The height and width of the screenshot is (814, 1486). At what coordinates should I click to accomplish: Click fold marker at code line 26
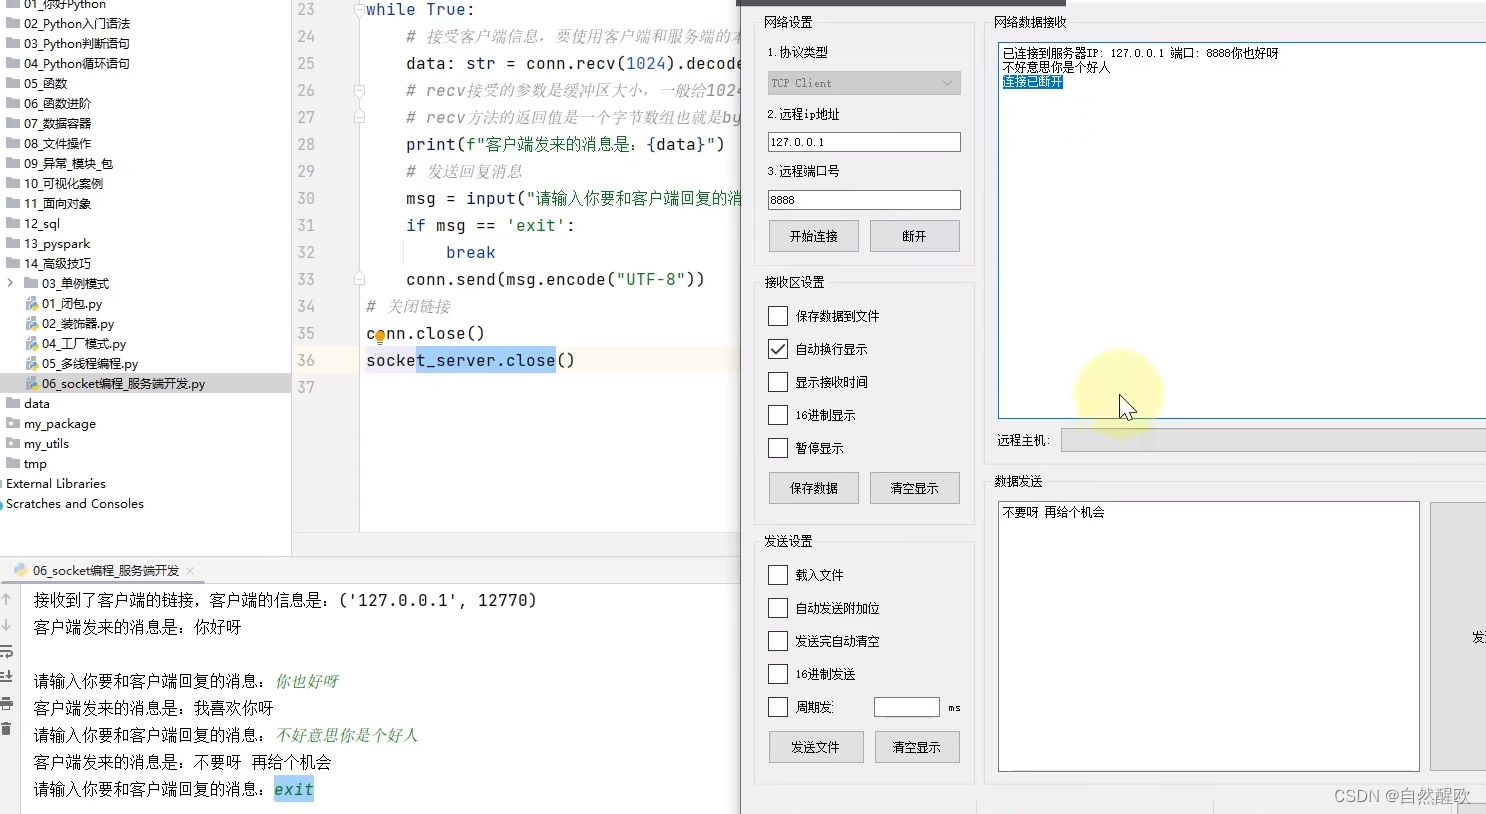(359, 90)
